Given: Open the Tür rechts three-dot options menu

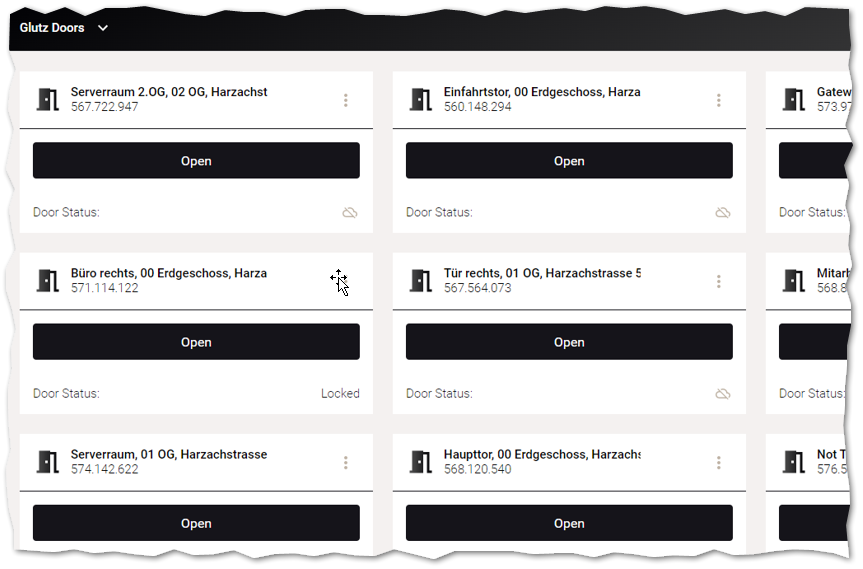Looking at the screenshot, I should [719, 281].
